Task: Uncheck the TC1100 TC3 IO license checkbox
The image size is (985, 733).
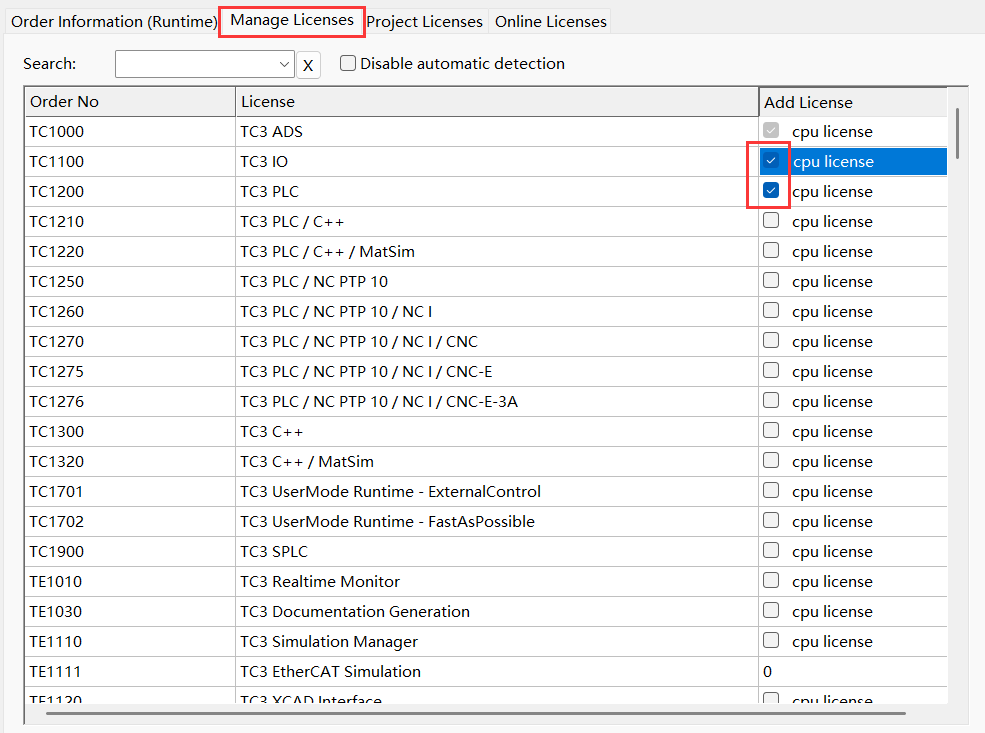Action: tap(771, 161)
